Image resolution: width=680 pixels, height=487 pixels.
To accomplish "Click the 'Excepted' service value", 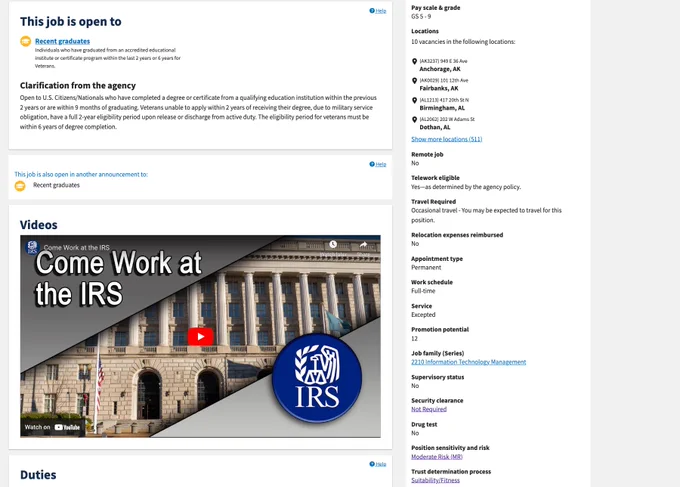I will pos(423,315).
